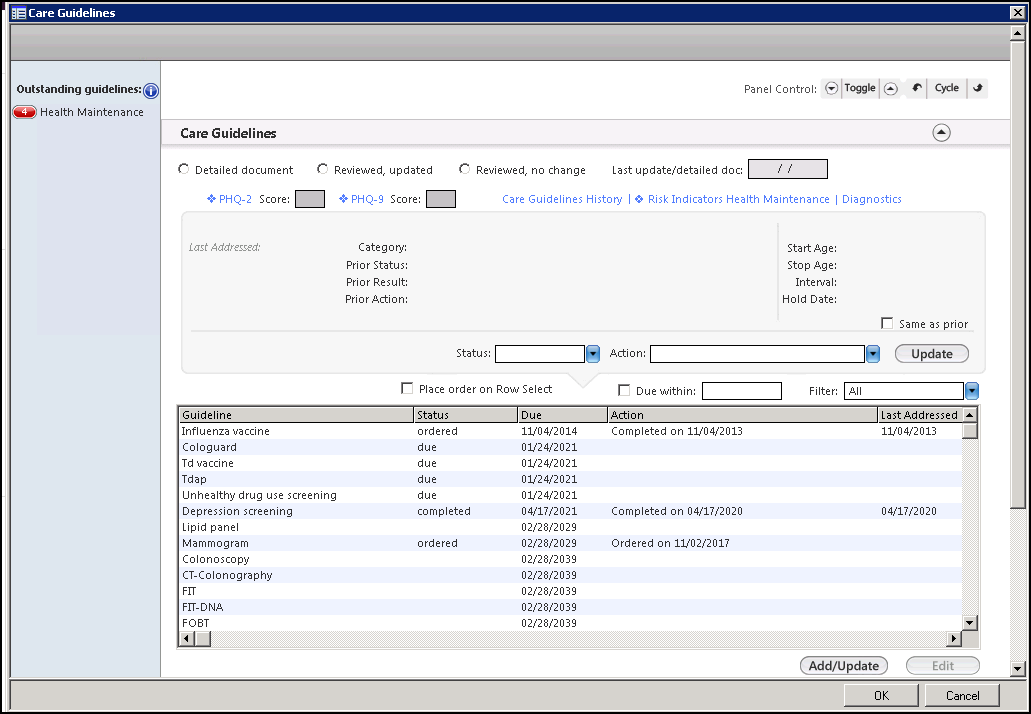The width and height of the screenshot is (1031, 714).
Task: Select the Influenza vaccine row
Action: (x=571, y=431)
